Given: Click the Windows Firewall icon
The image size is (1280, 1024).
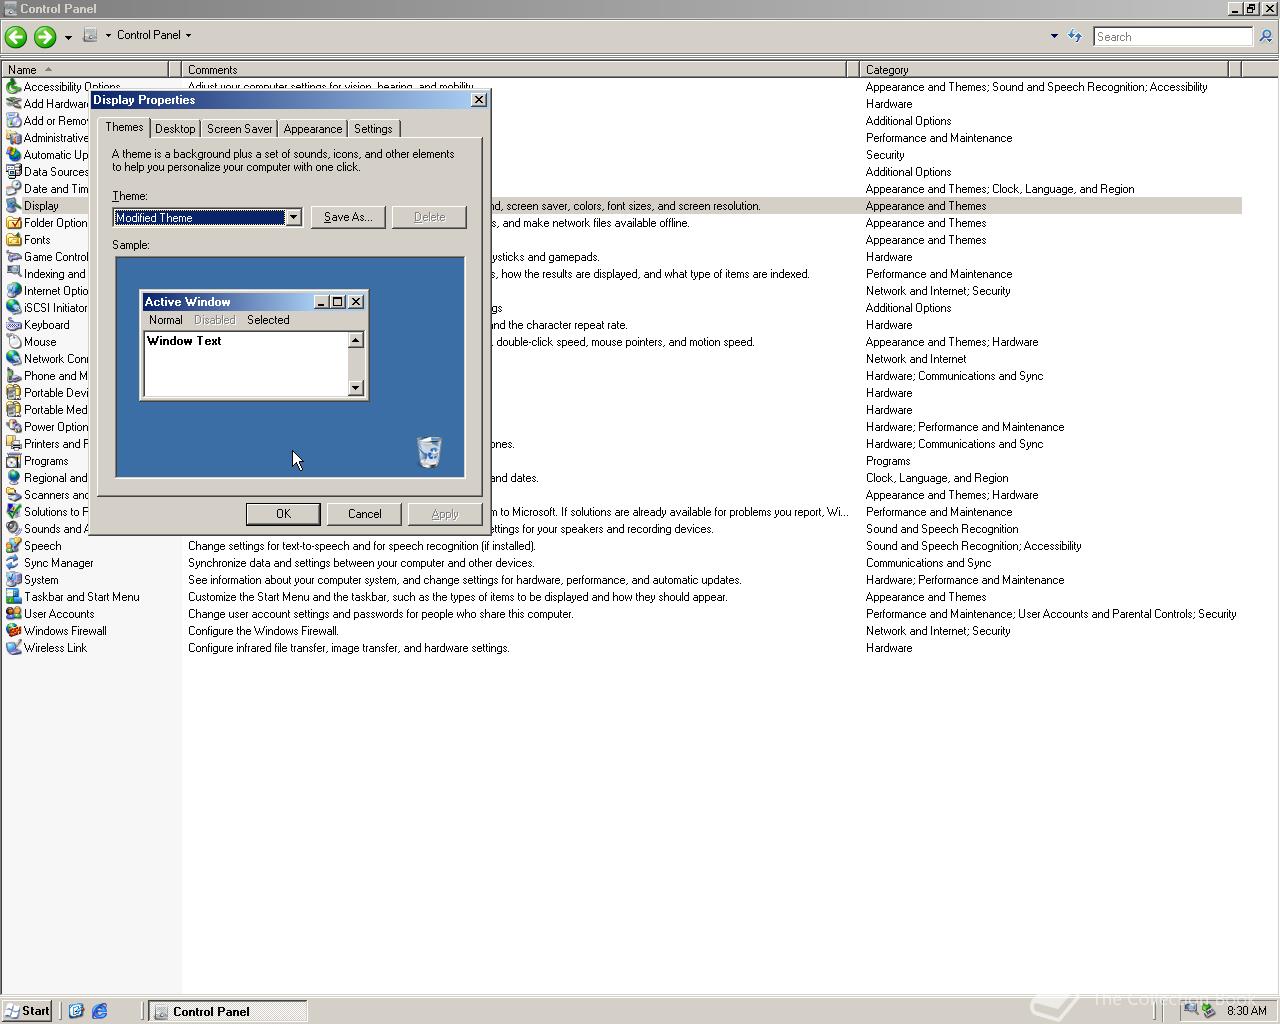Looking at the screenshot, I should (13, 631).
